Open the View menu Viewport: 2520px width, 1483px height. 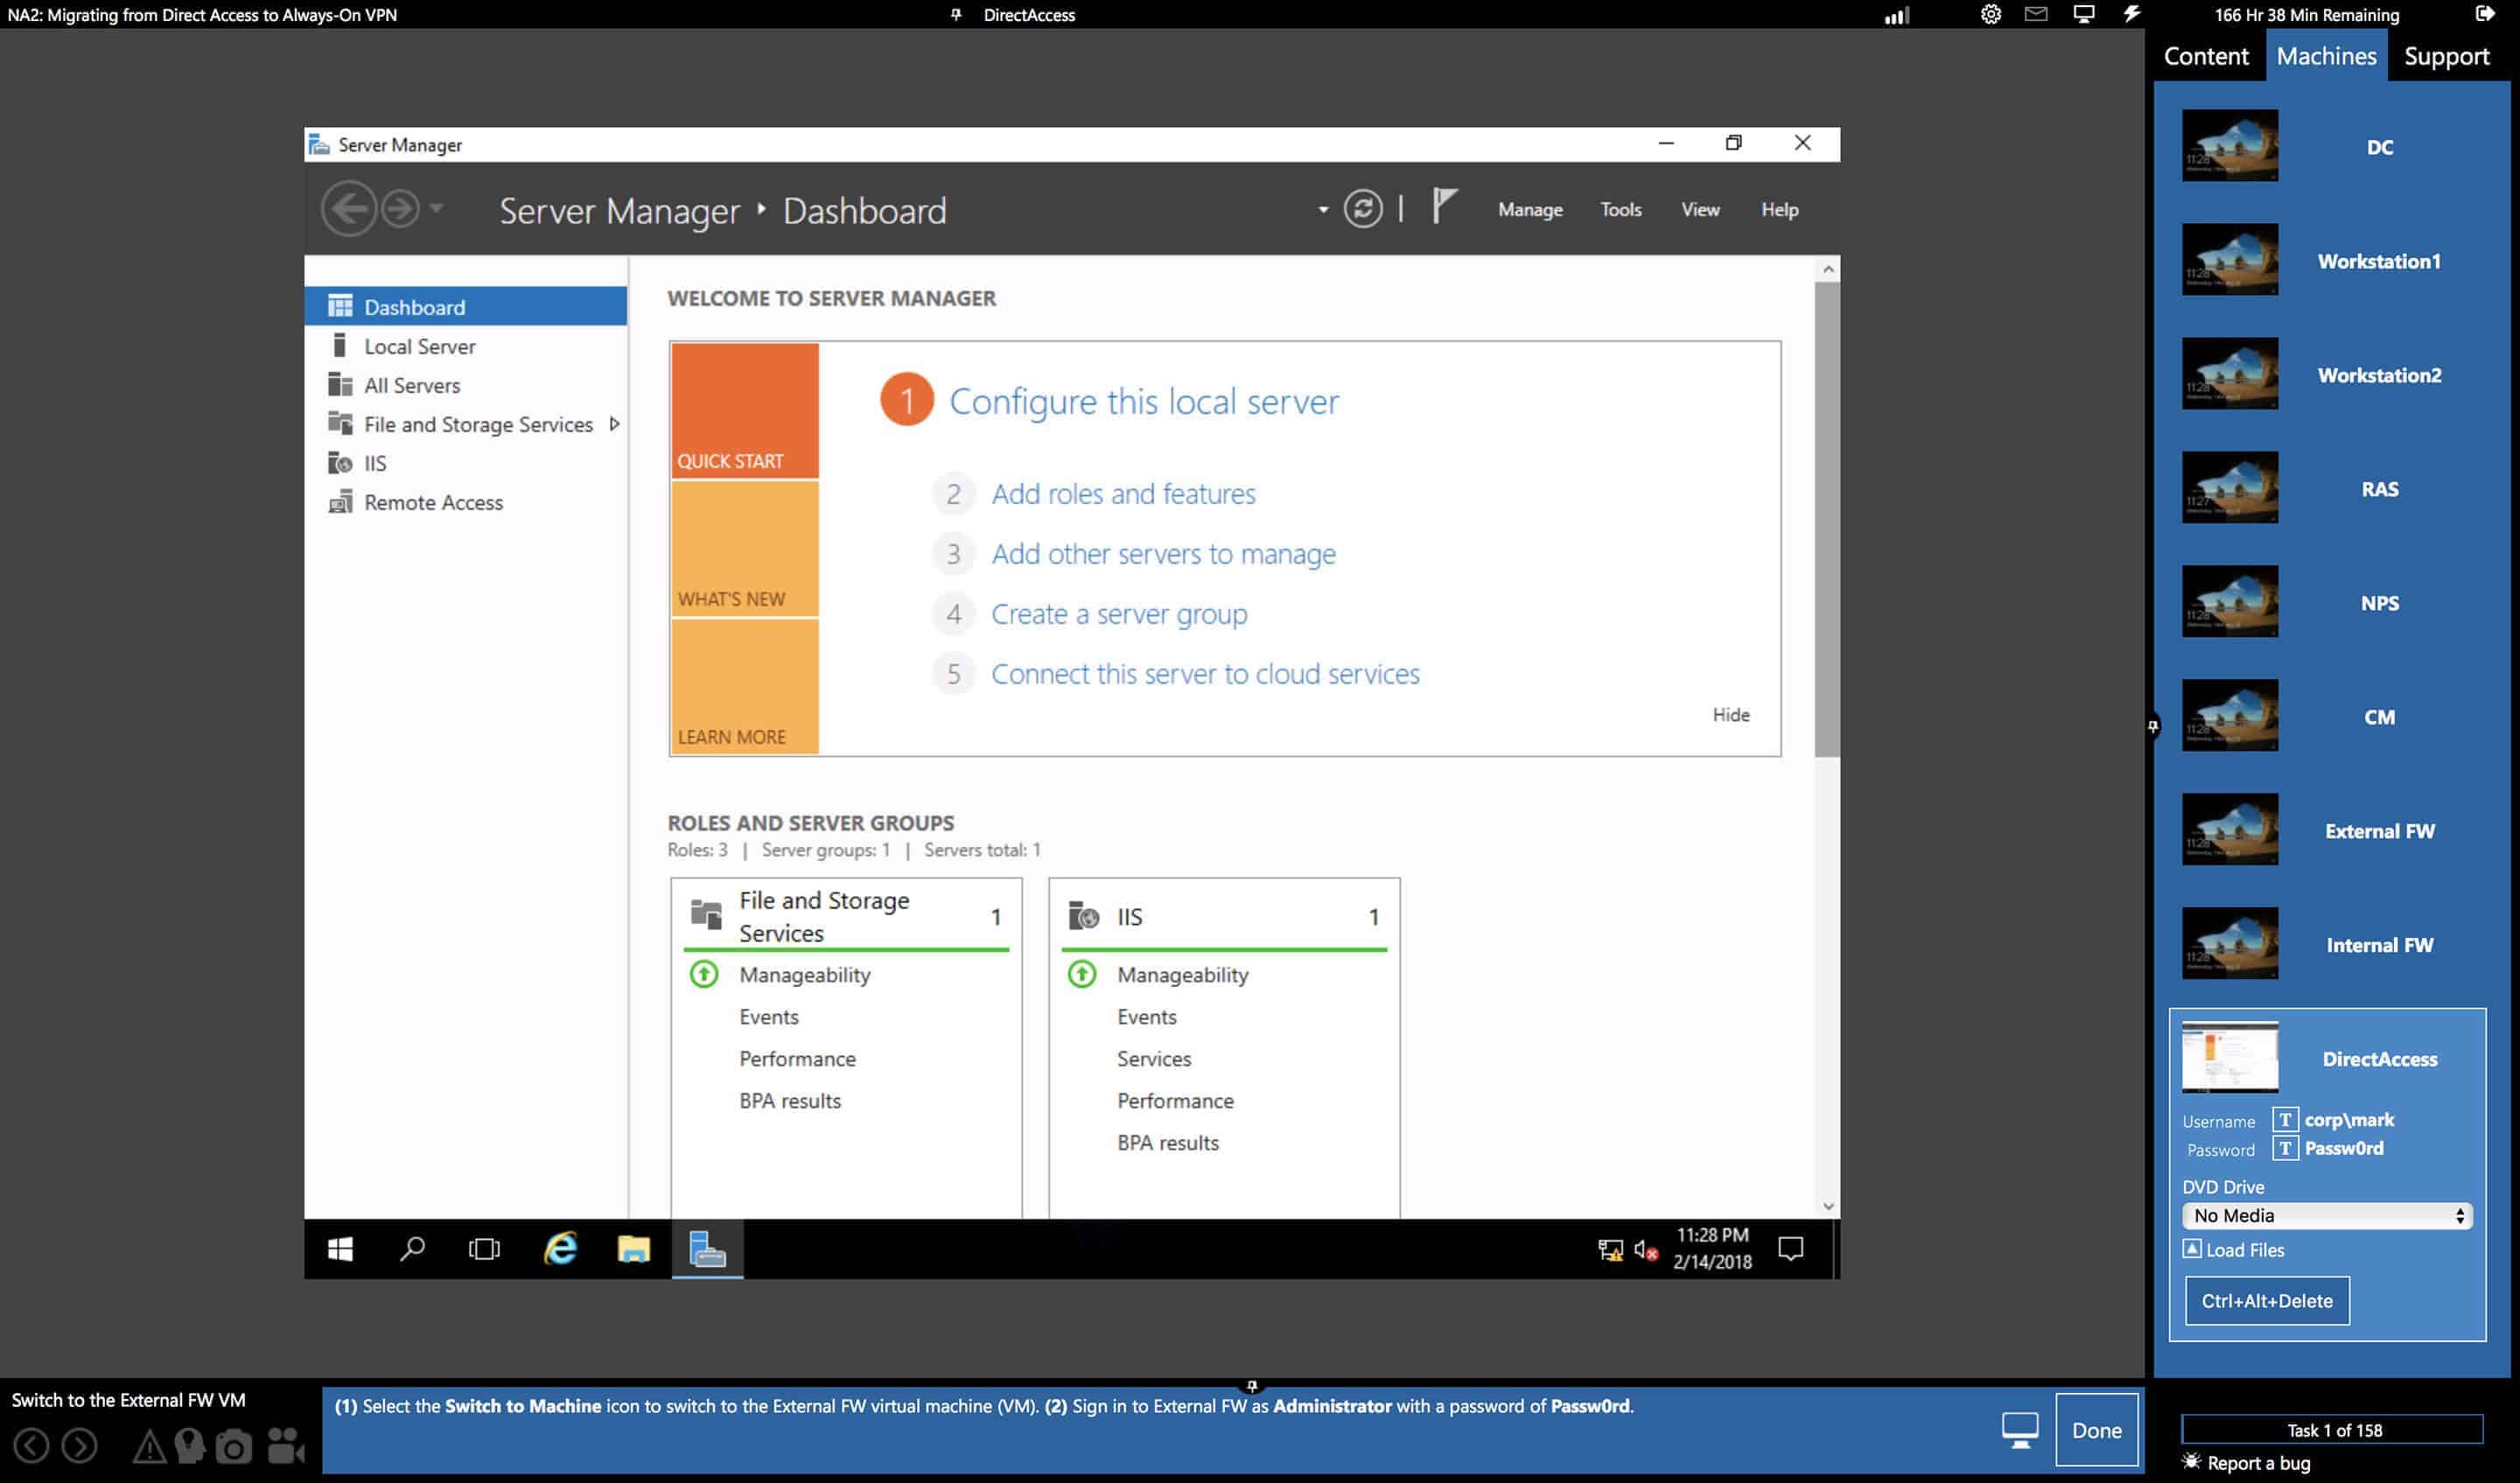[x=1700, y=209]
